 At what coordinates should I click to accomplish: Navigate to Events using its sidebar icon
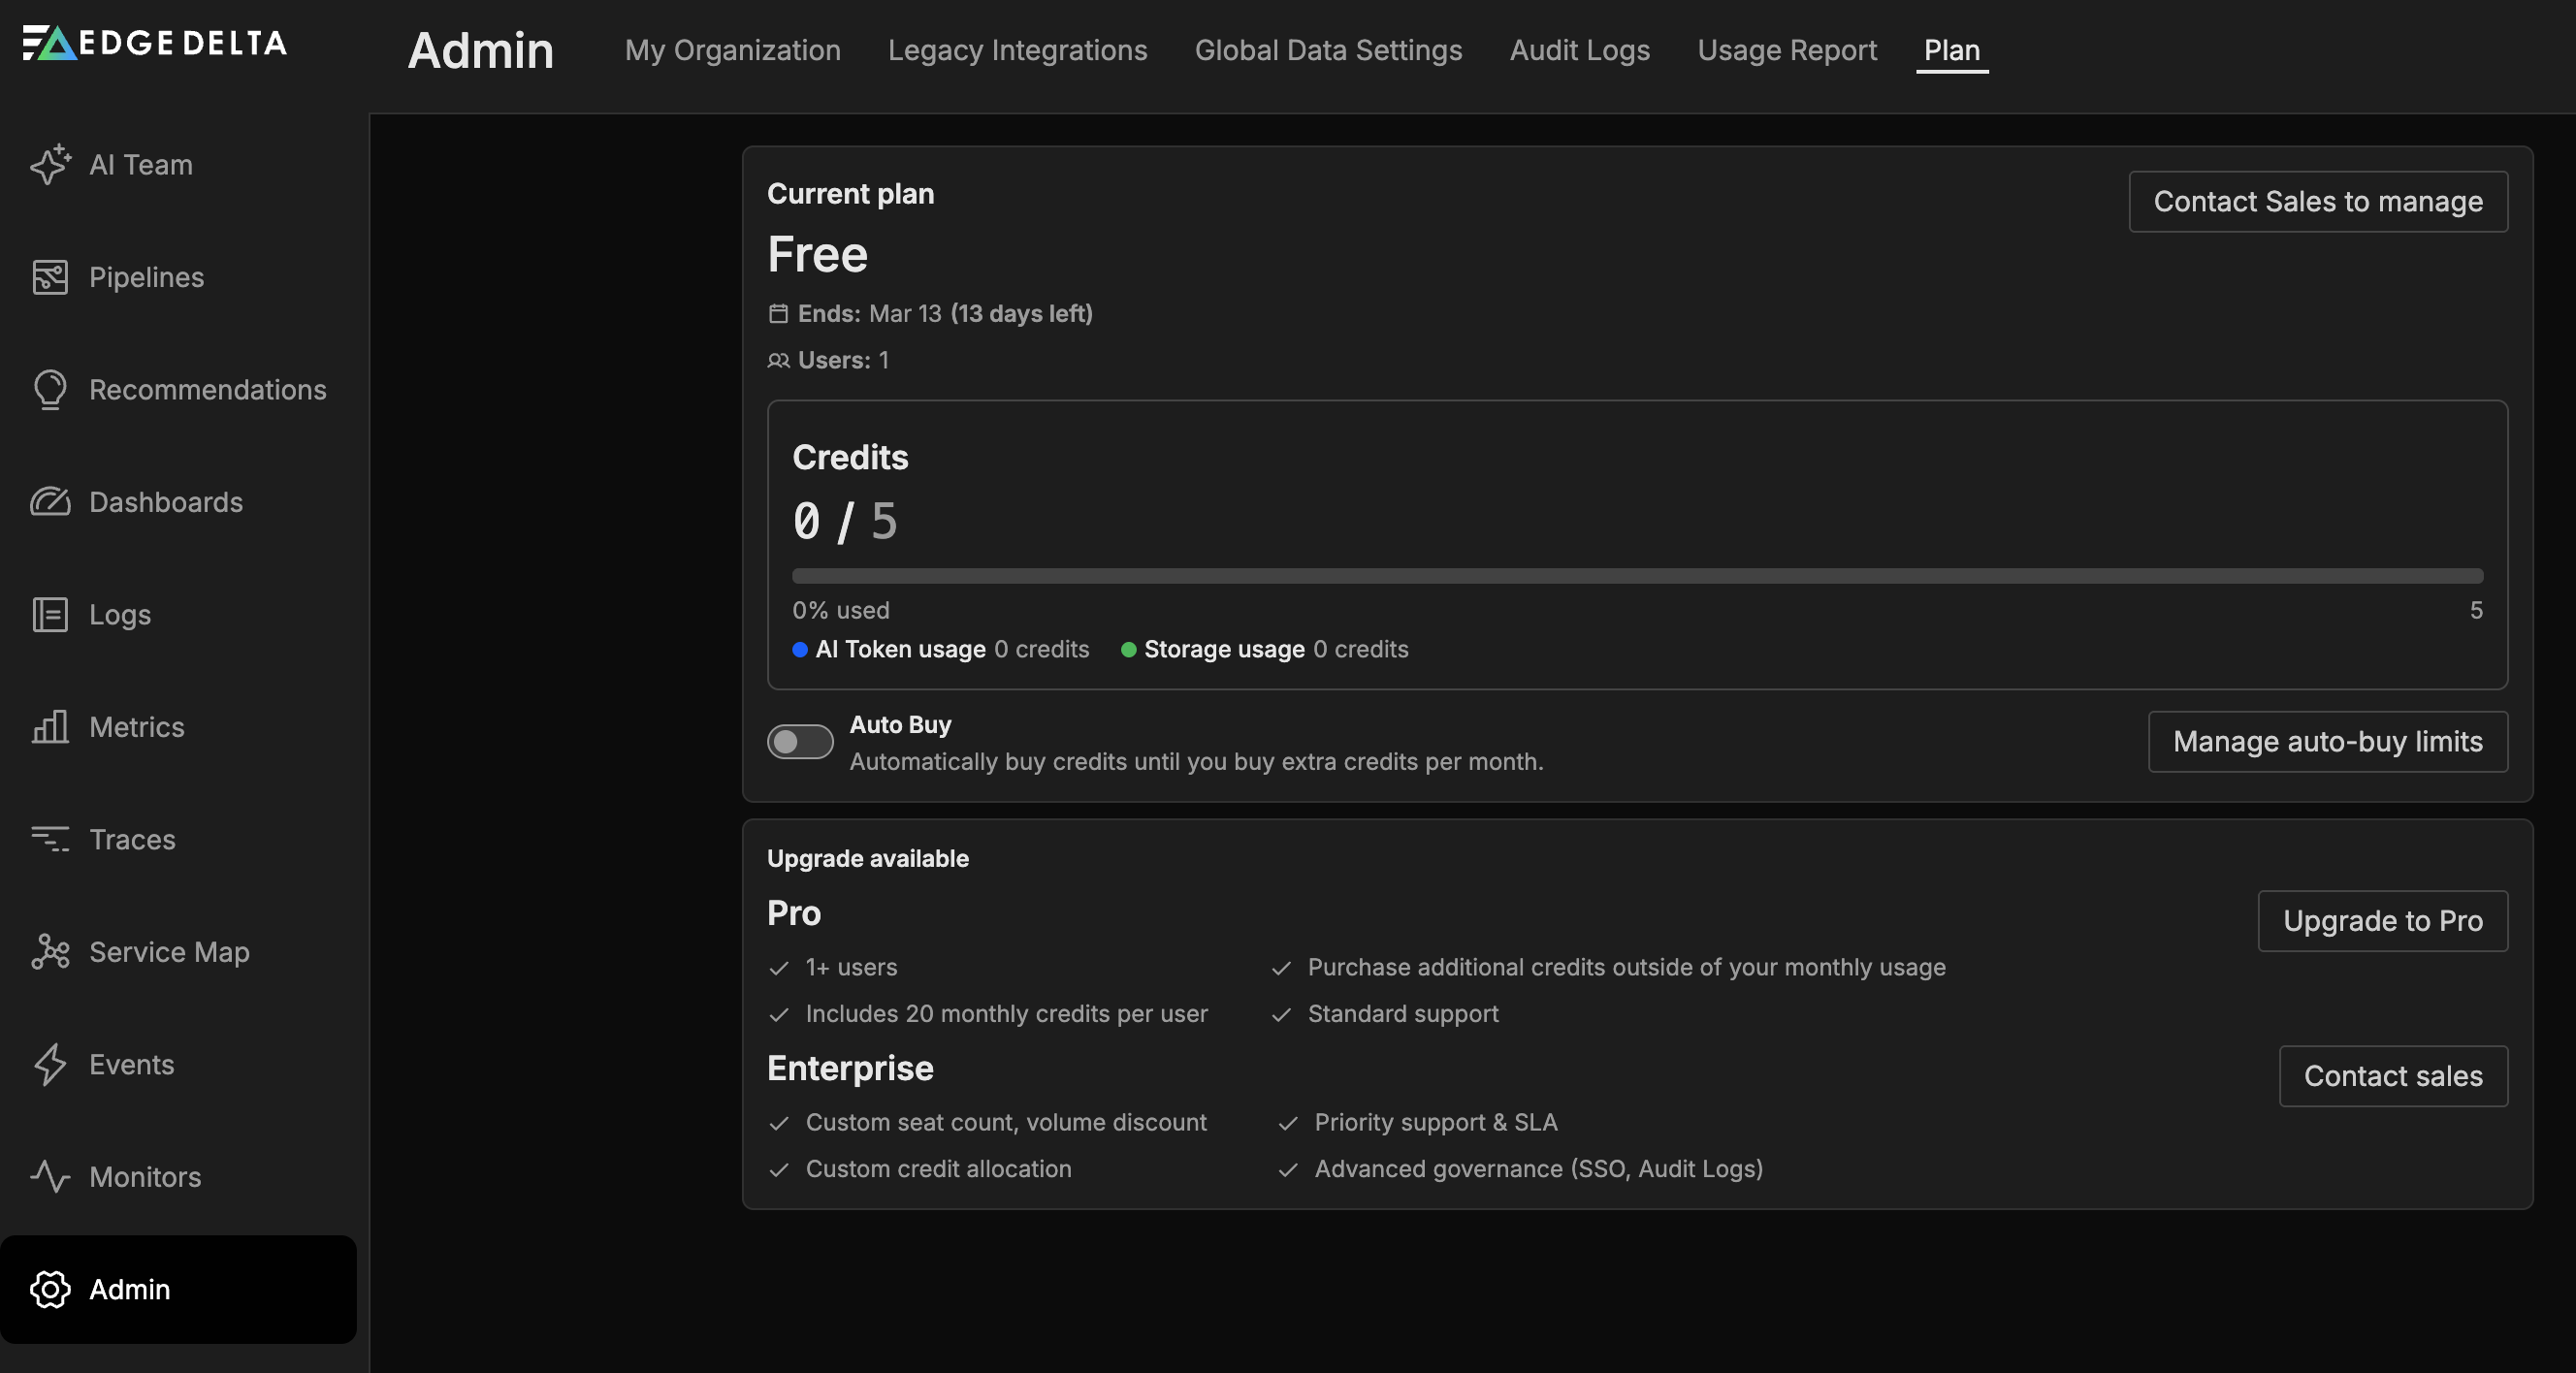click(52, 1064)
